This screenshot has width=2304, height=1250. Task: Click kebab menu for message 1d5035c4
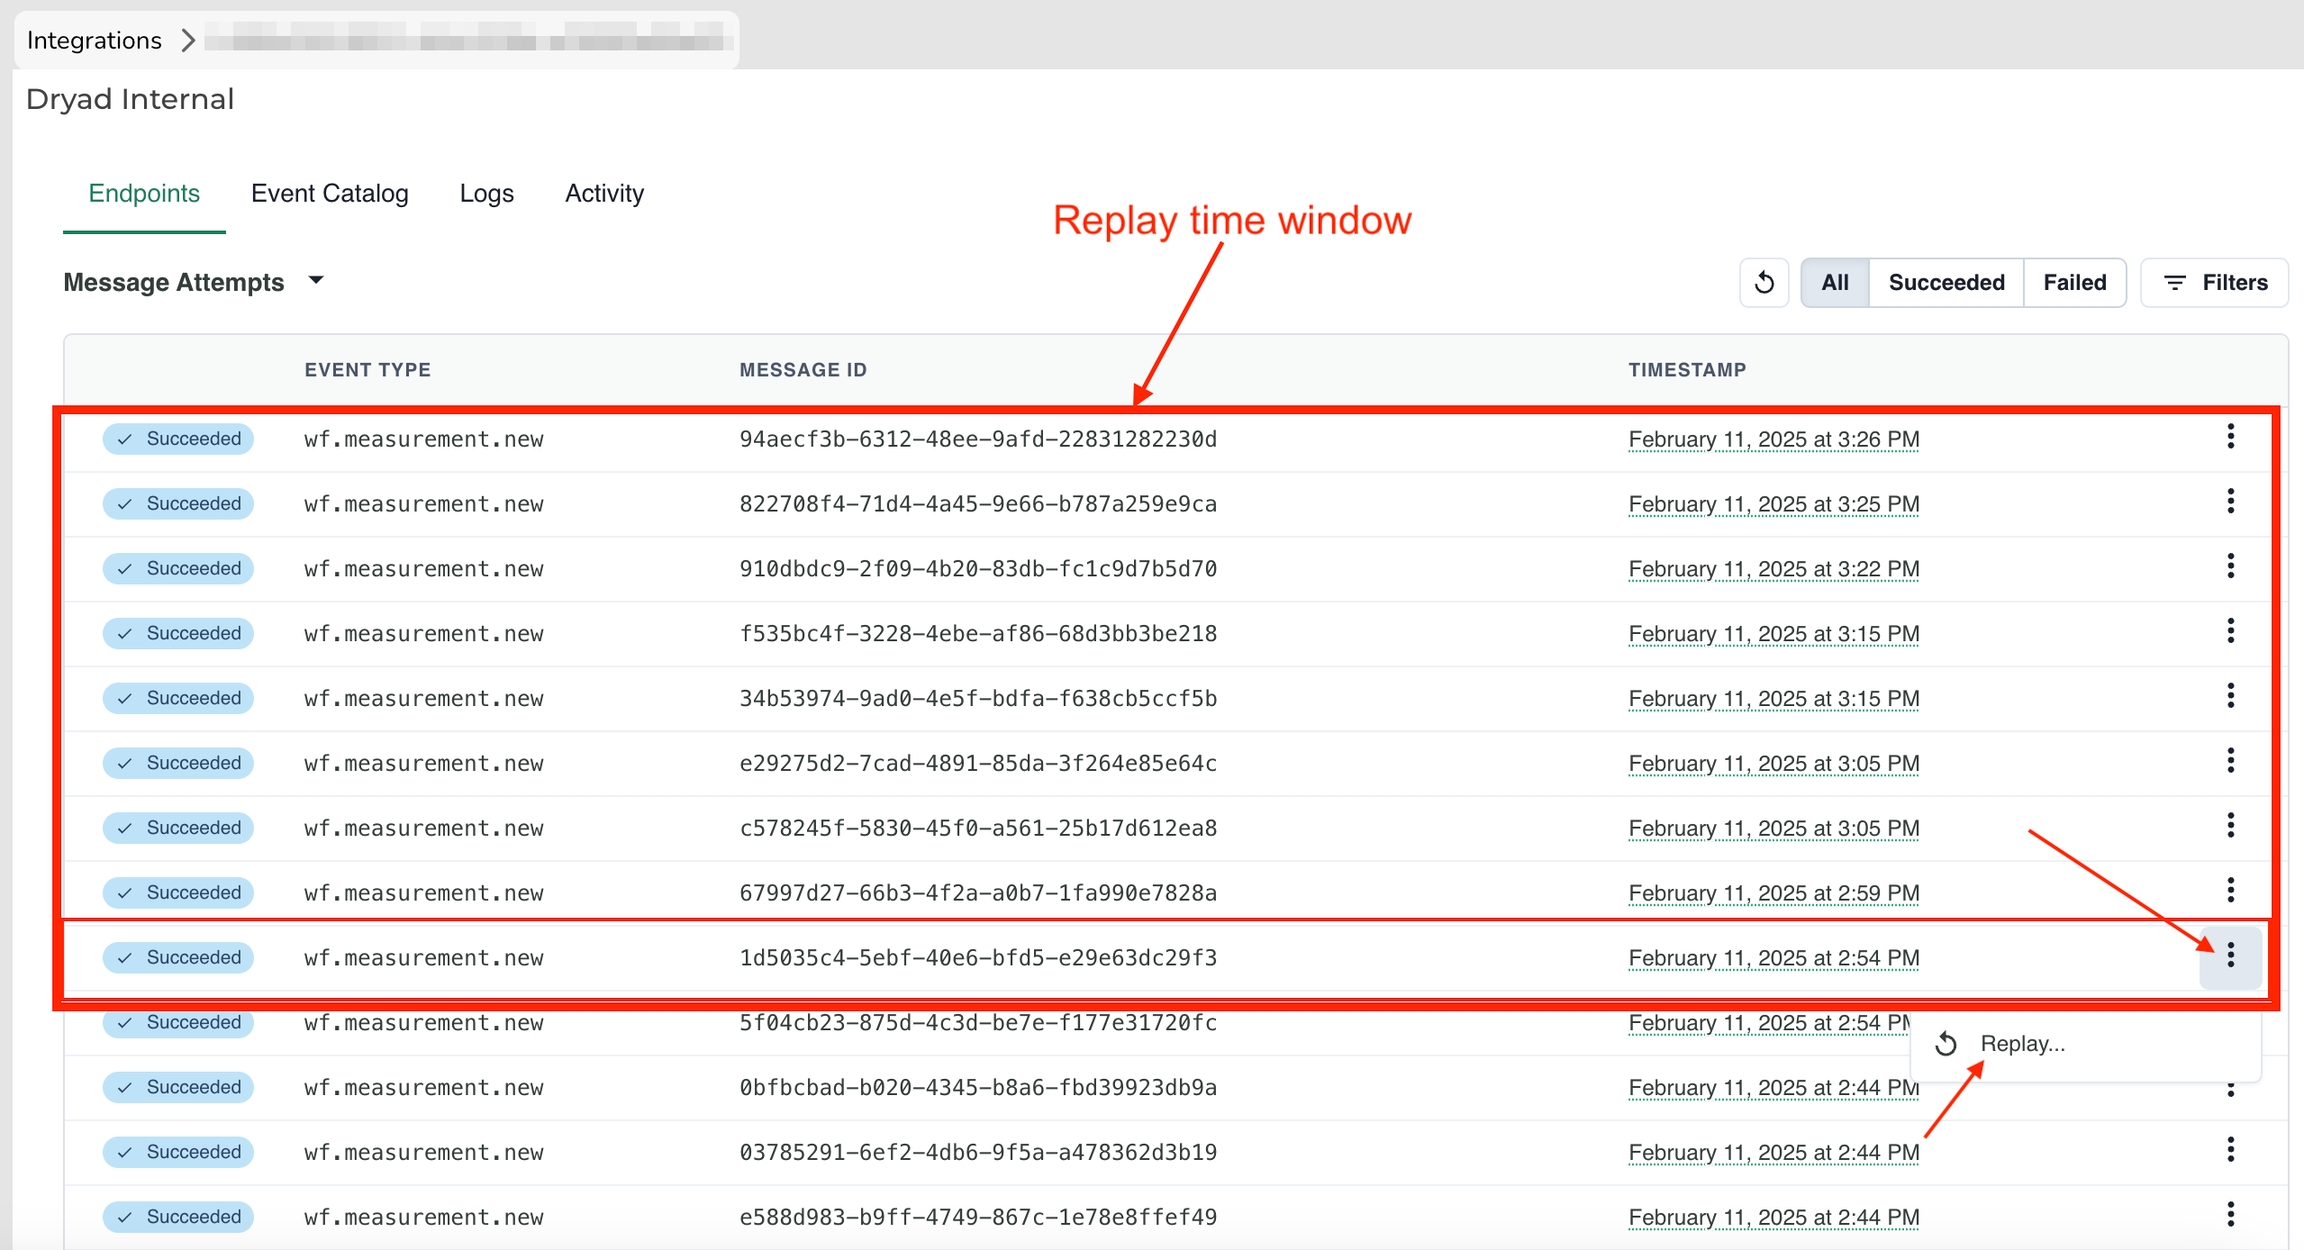coord(2230,957)
